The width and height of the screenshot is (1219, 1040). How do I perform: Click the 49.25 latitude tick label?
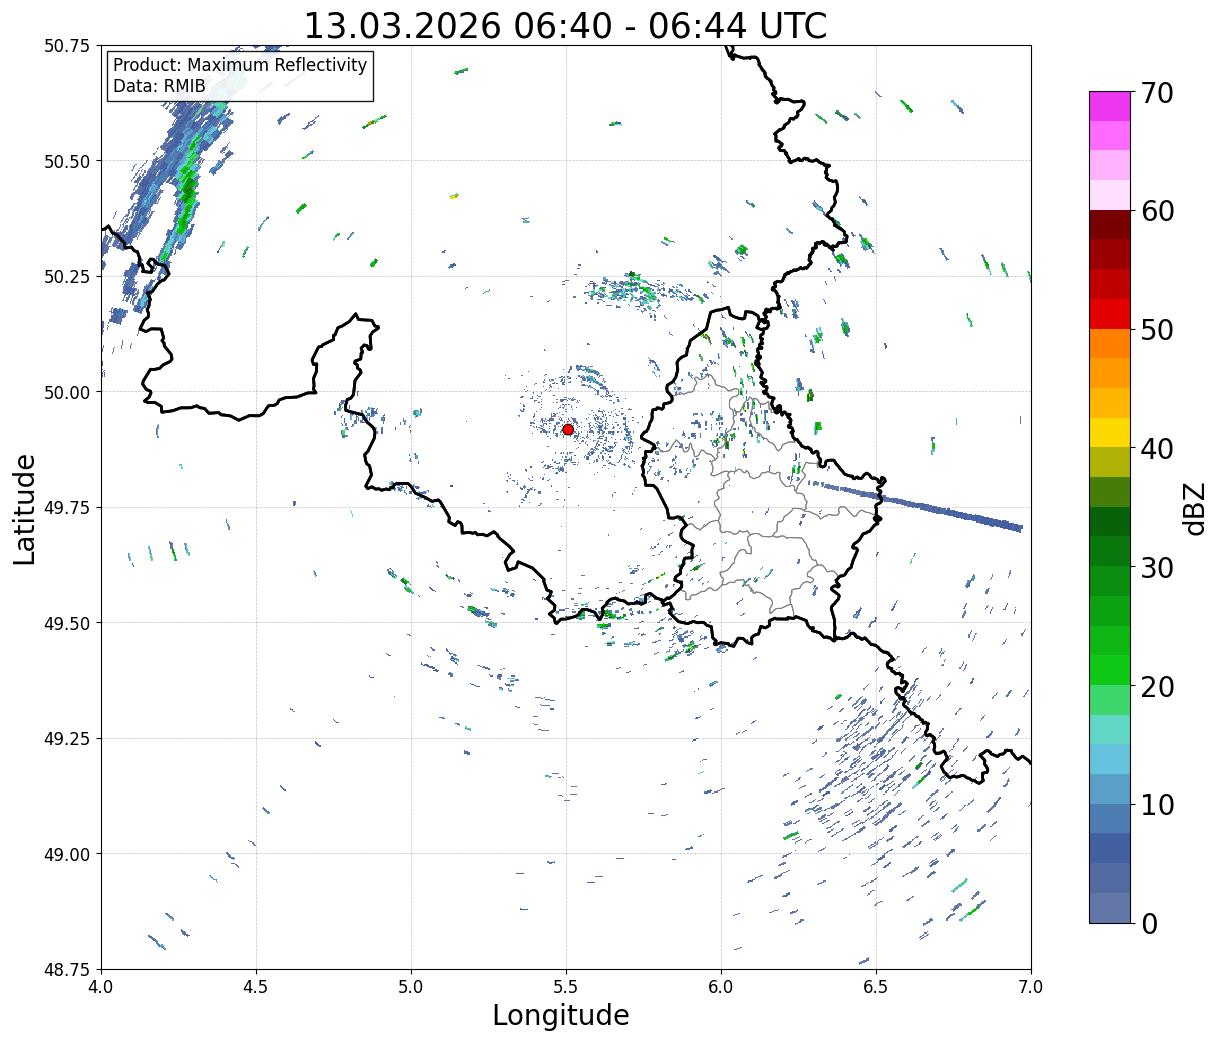(x=67, y=738)
